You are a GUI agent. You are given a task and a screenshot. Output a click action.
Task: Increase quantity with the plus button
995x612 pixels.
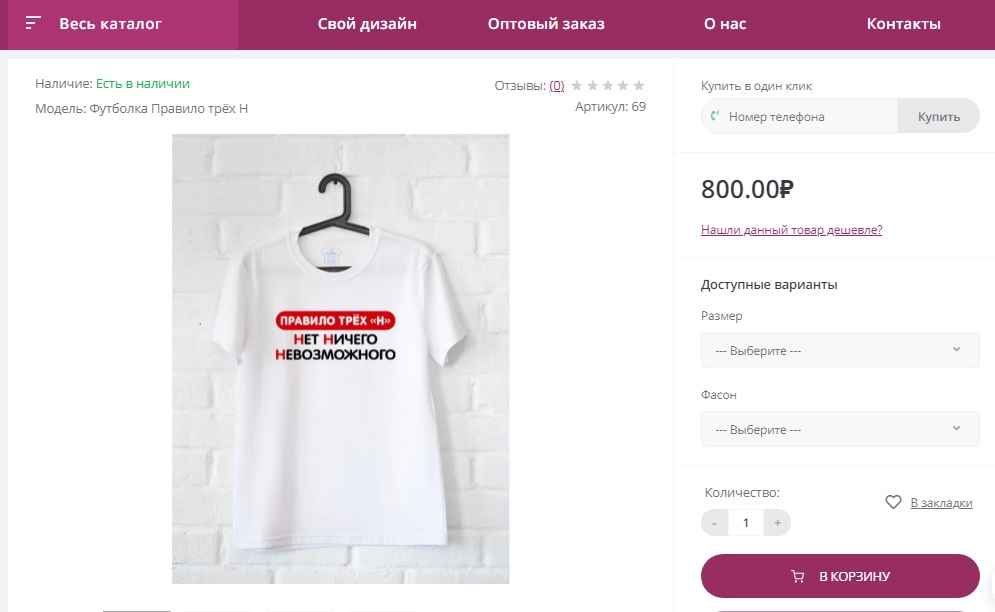(777, 522)
